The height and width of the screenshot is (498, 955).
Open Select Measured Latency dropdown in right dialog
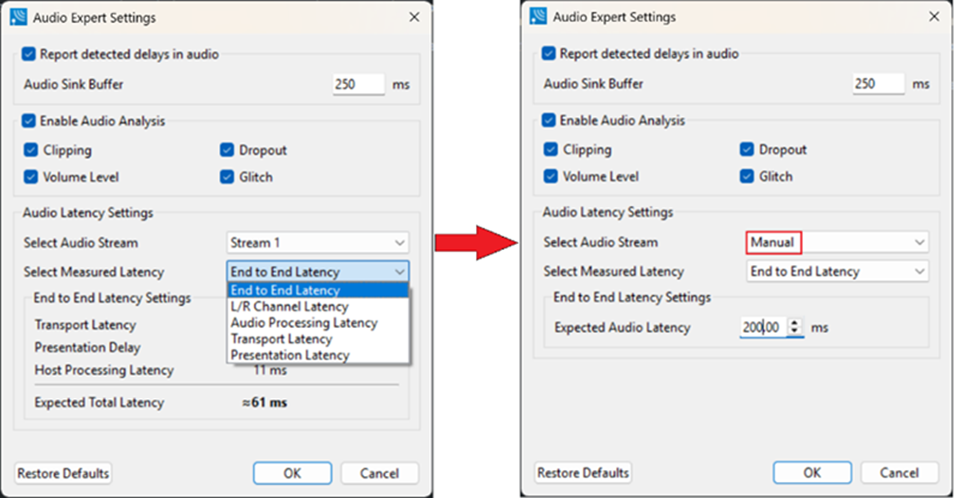[x=837, y=271]
